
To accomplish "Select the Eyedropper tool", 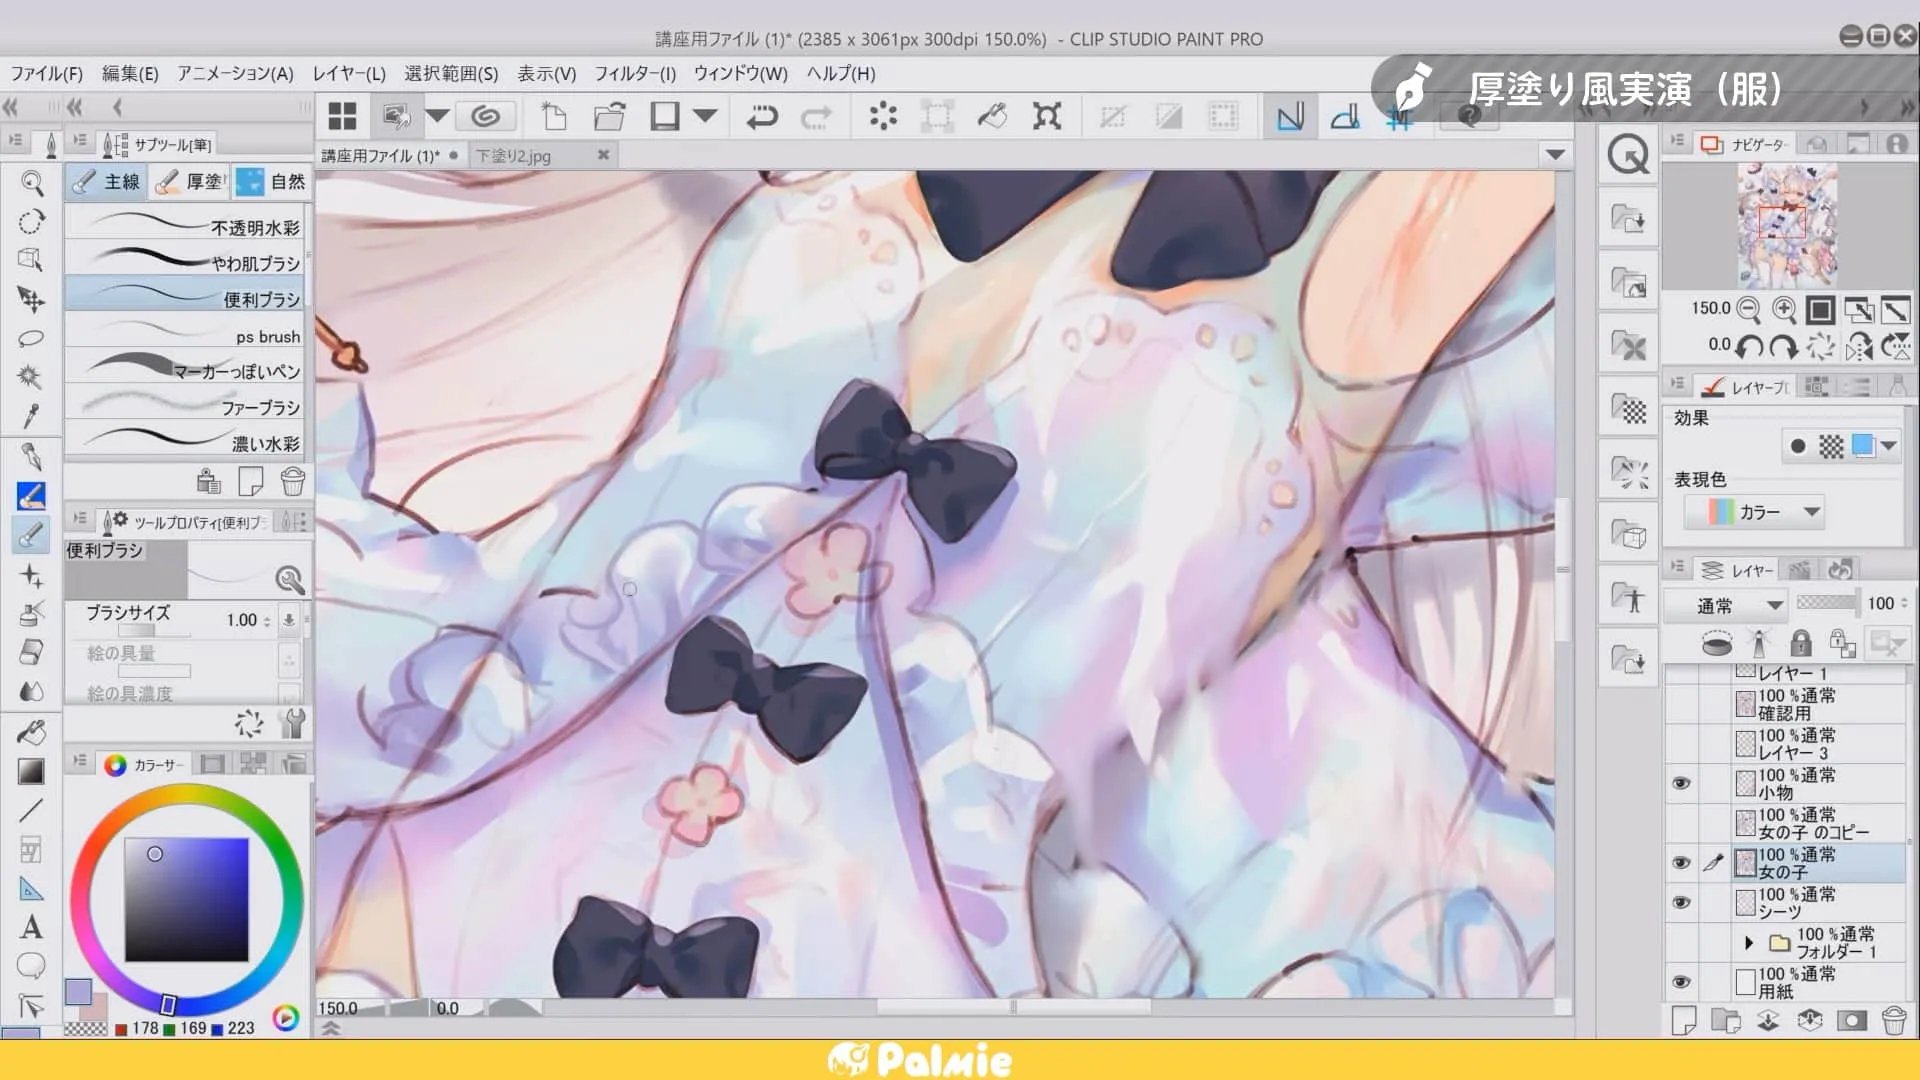I will pyautogui.click(x=31, y=415).
